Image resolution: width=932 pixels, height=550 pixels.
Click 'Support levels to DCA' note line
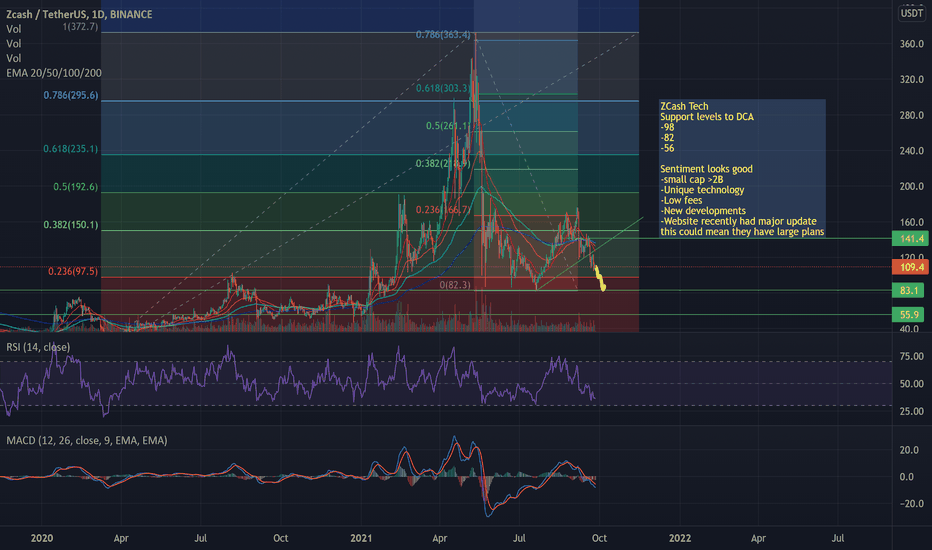(x=707, y=117)
